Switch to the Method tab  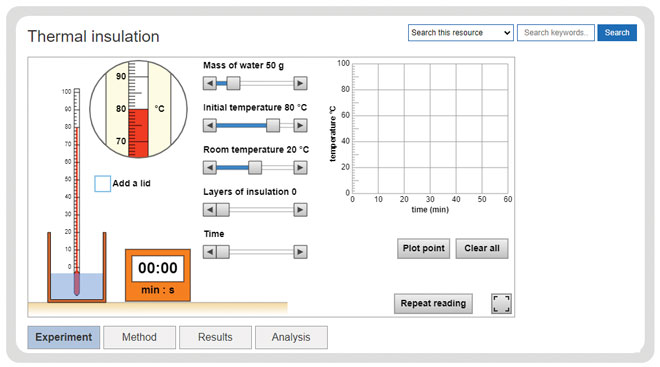[x=139, y=337]
